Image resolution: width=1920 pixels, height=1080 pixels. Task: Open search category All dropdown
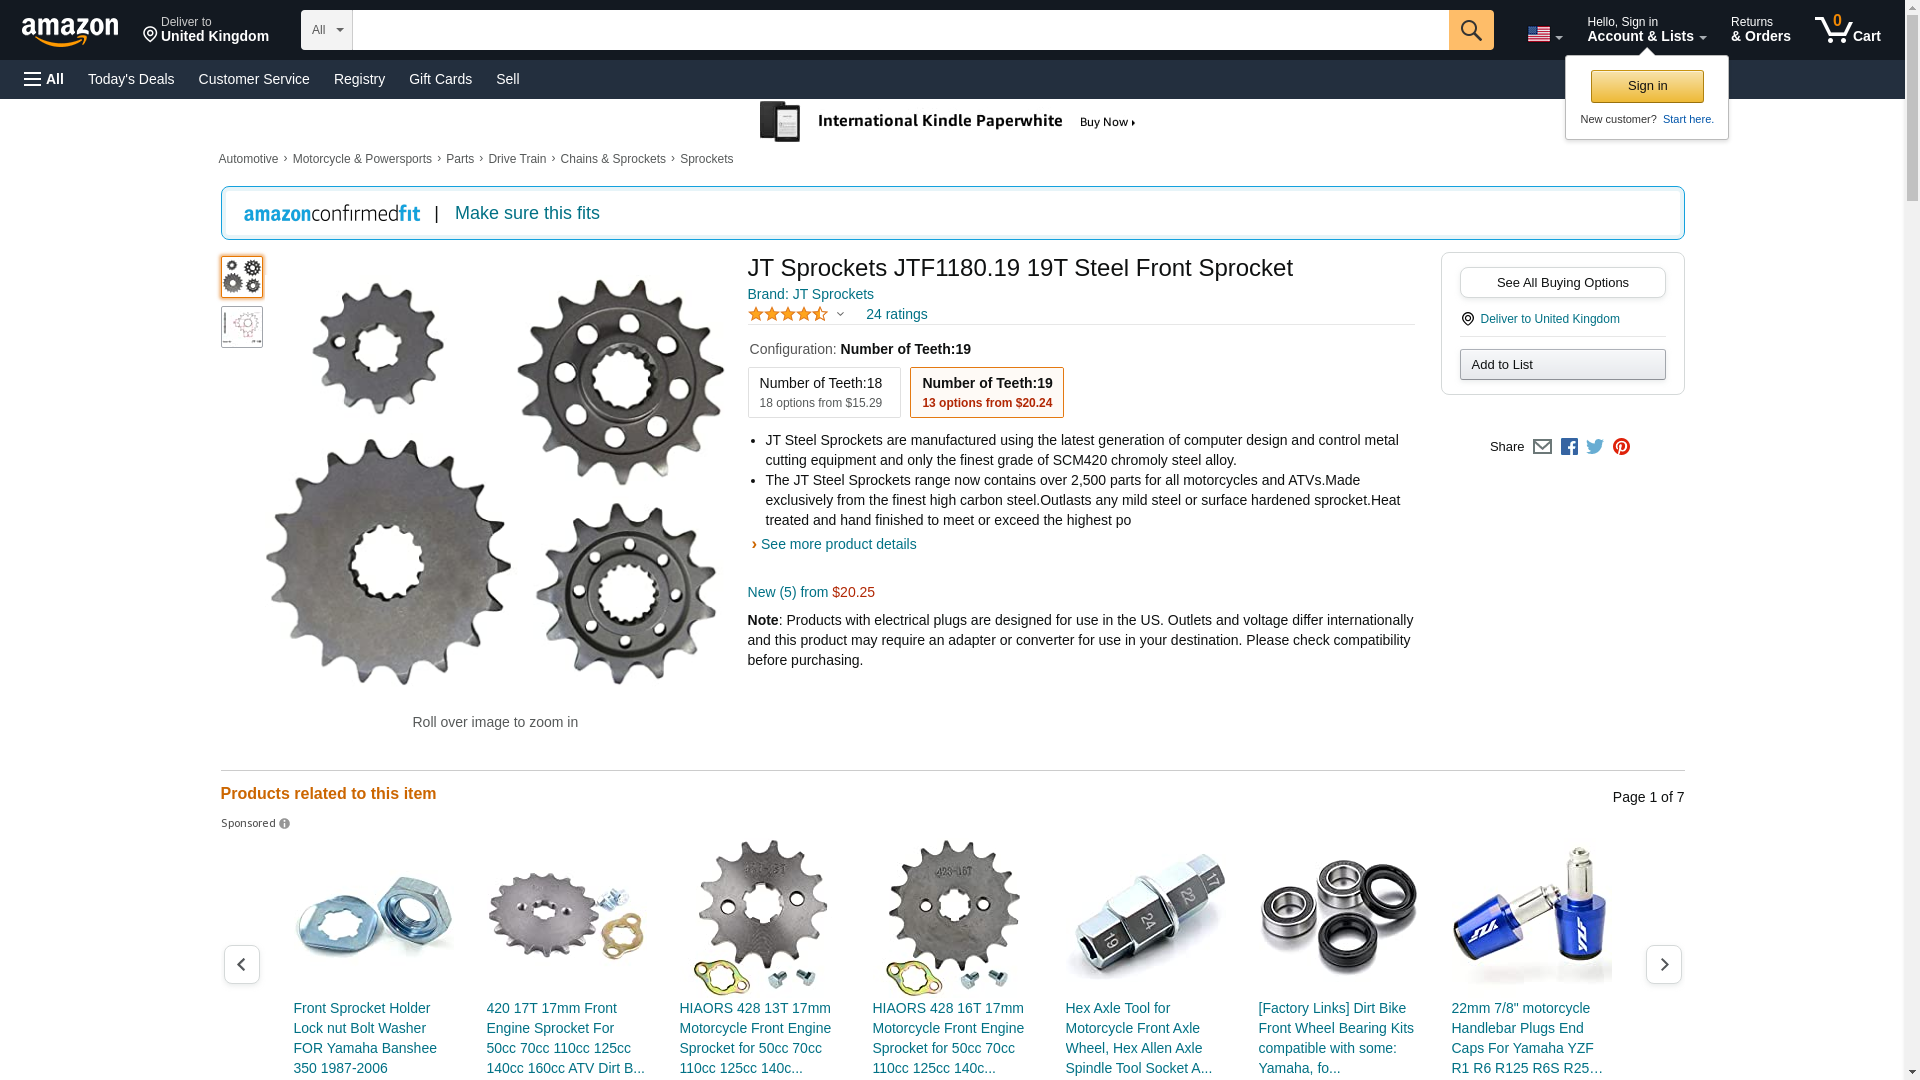click(x=326, y=30)
